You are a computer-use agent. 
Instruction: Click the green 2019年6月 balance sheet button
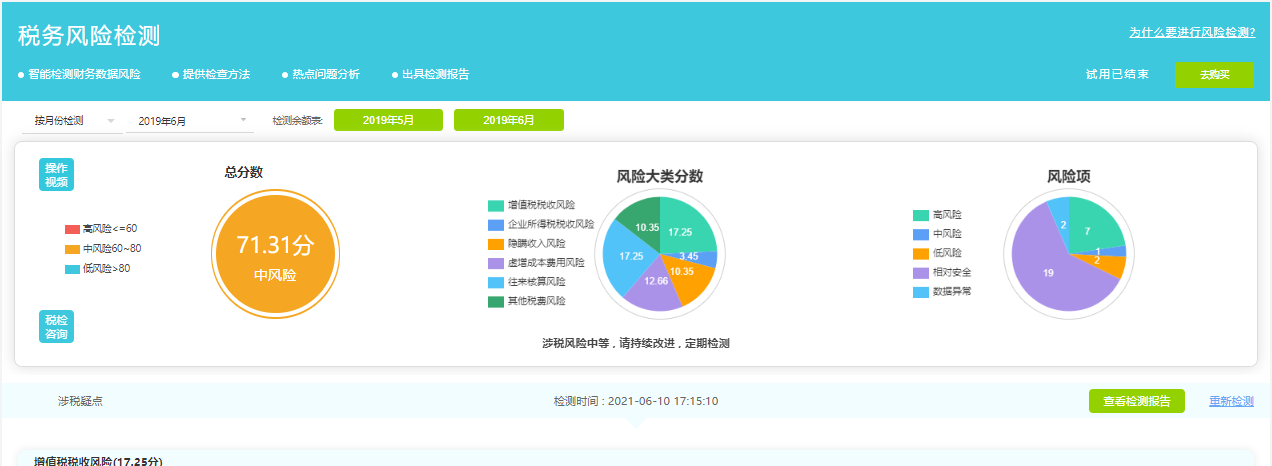pyautogui.click(x=508, y=120)
